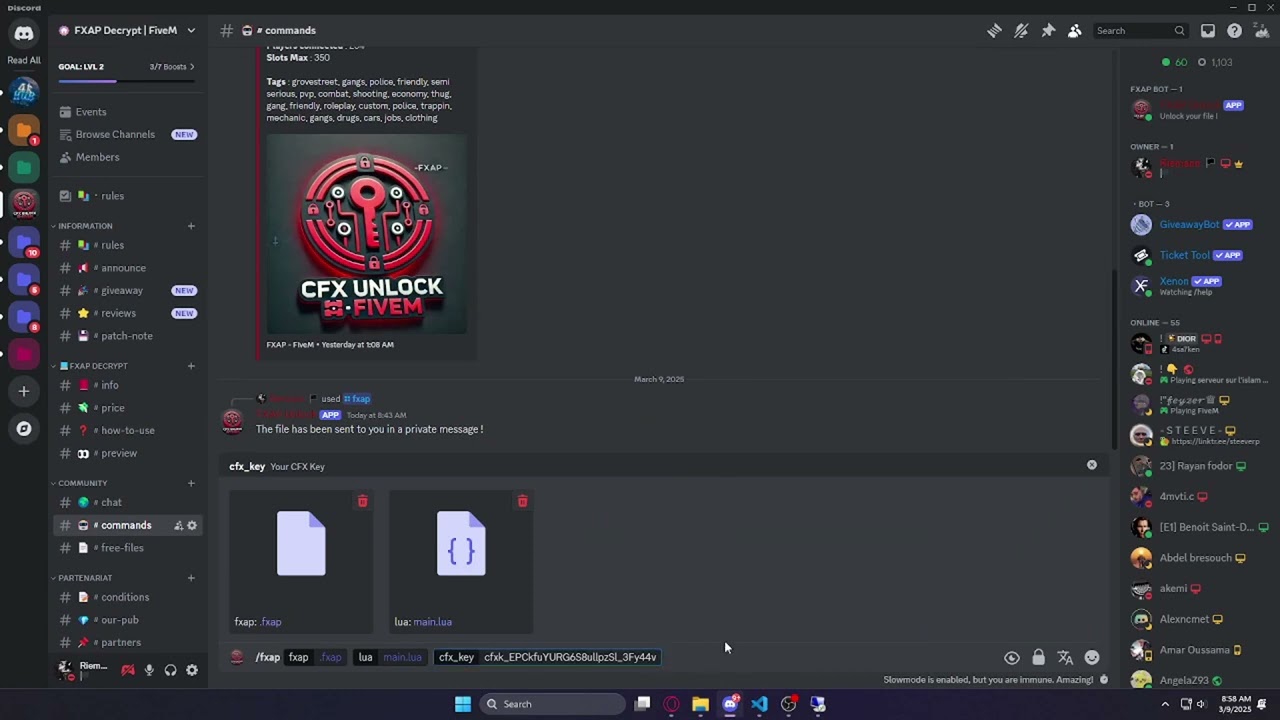Viewport: 1280px width, 720px height.
Task: Open Discover servers compass icon
Action: [x=24, y=429]
